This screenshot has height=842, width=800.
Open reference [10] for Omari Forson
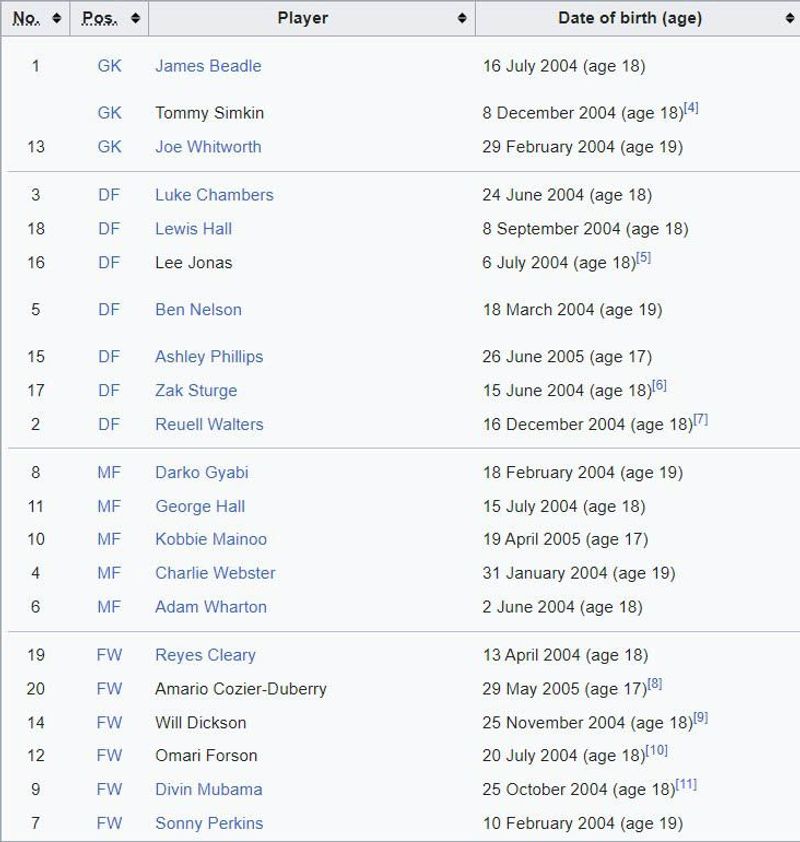(657, 751)
